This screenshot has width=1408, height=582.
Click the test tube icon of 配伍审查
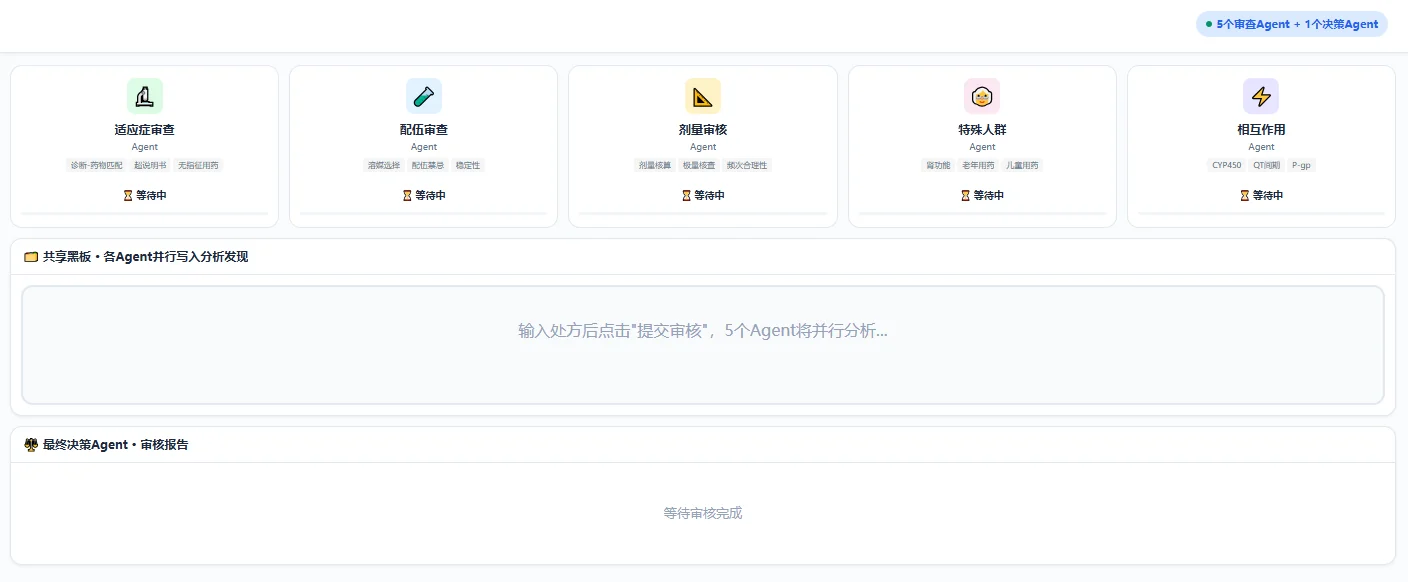[x=424, y=96]
